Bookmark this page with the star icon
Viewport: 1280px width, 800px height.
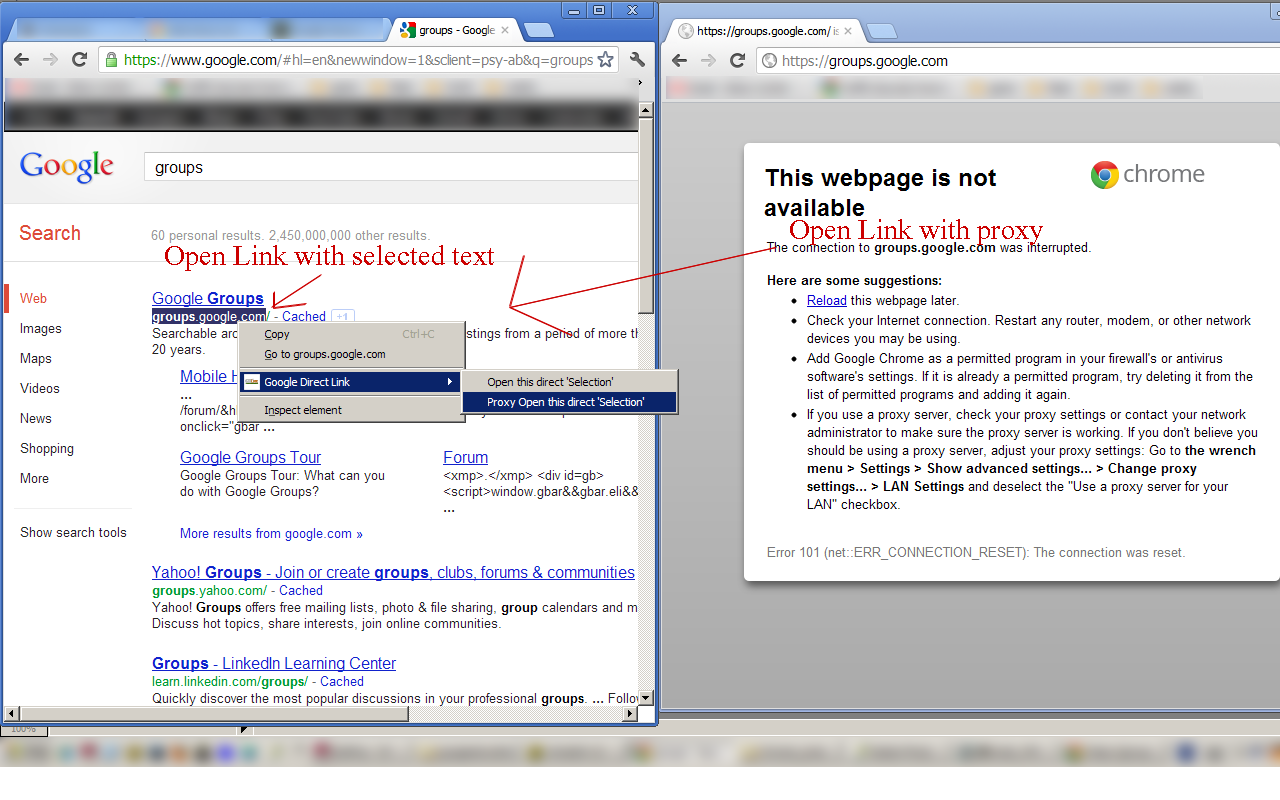coord(605,60)
